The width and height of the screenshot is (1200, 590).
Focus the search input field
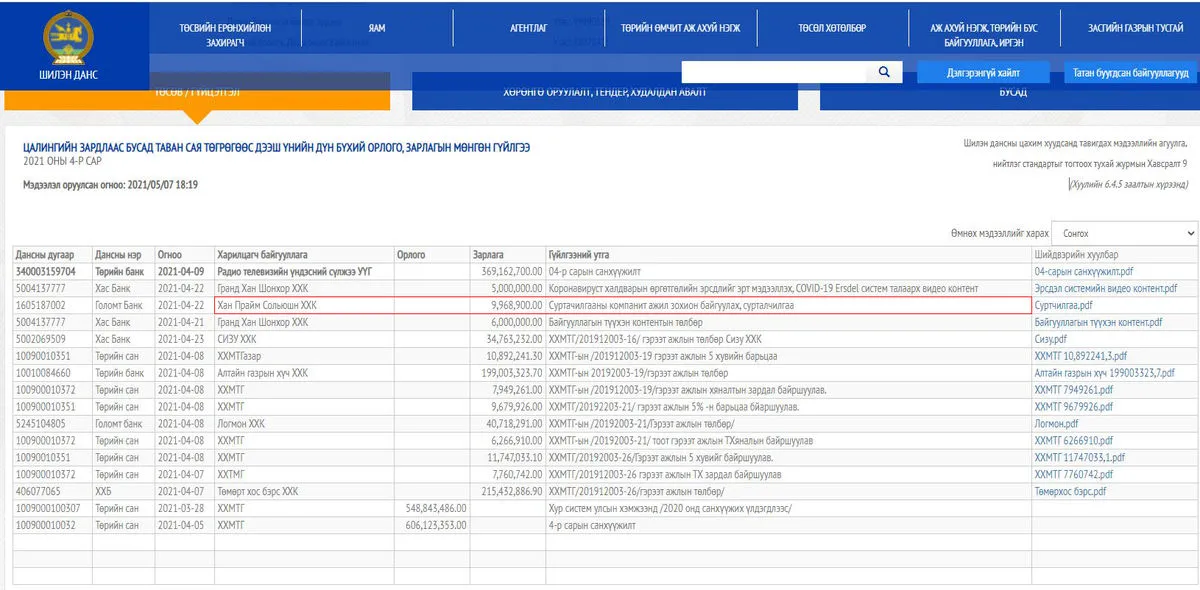coord(776,72)
